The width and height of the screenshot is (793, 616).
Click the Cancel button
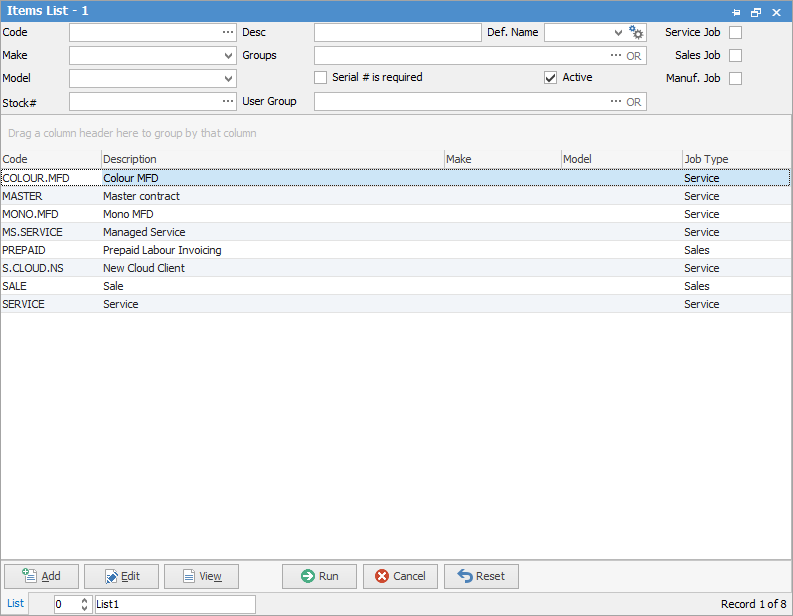pos(400,576)
